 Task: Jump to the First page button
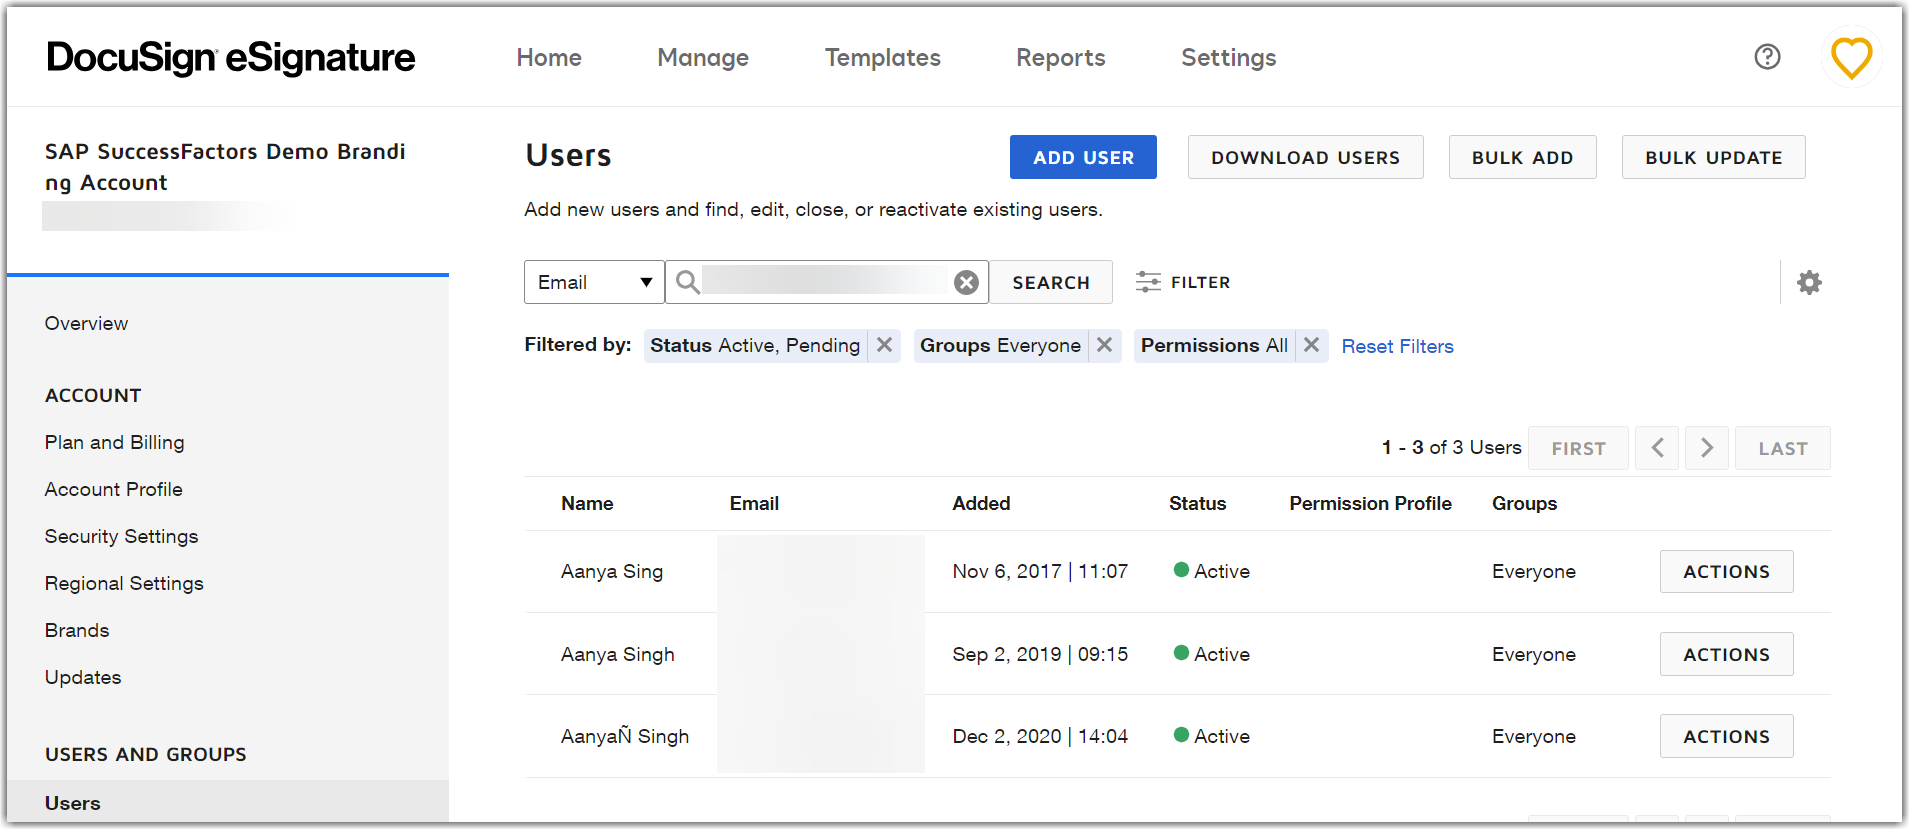coord(1578,448)
